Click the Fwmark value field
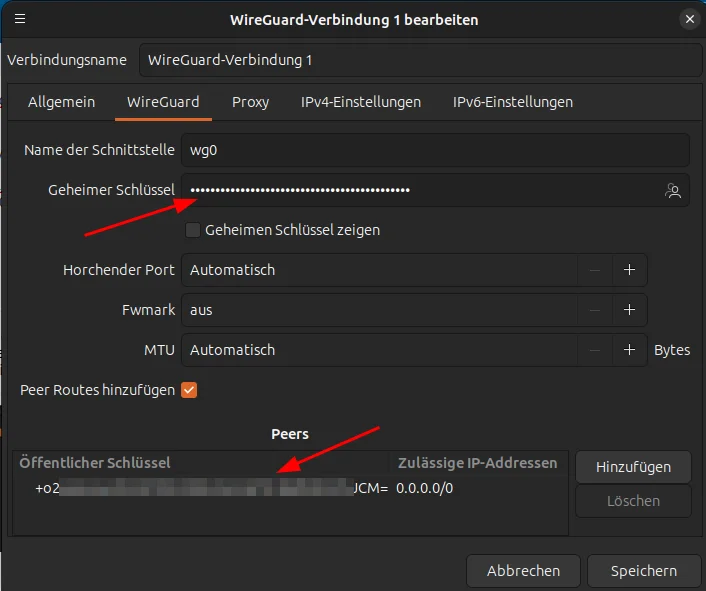Viewport: 706px width, 591px height. coord(379,310)
